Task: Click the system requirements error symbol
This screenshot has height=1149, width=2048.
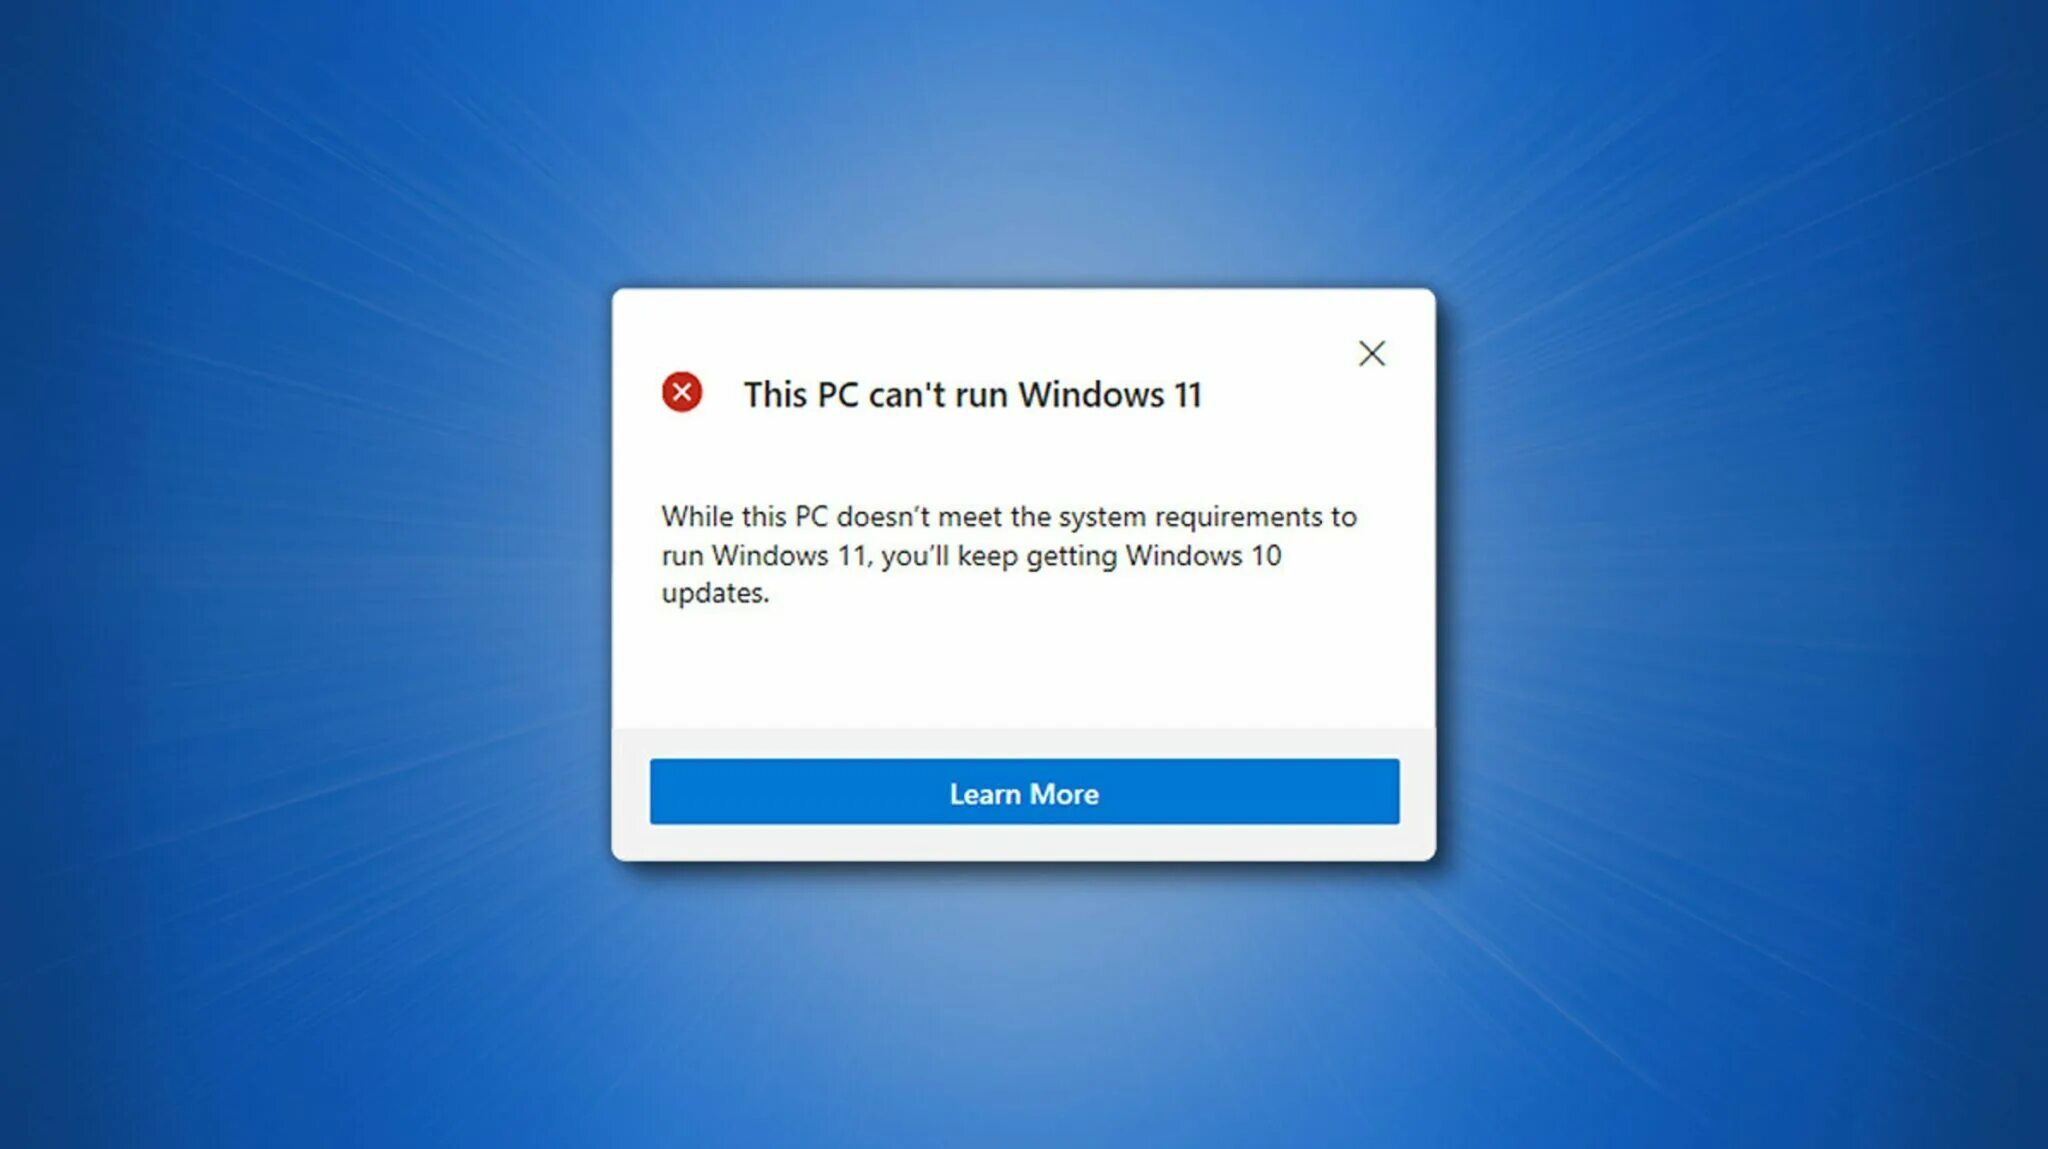Action: [679, 391]
